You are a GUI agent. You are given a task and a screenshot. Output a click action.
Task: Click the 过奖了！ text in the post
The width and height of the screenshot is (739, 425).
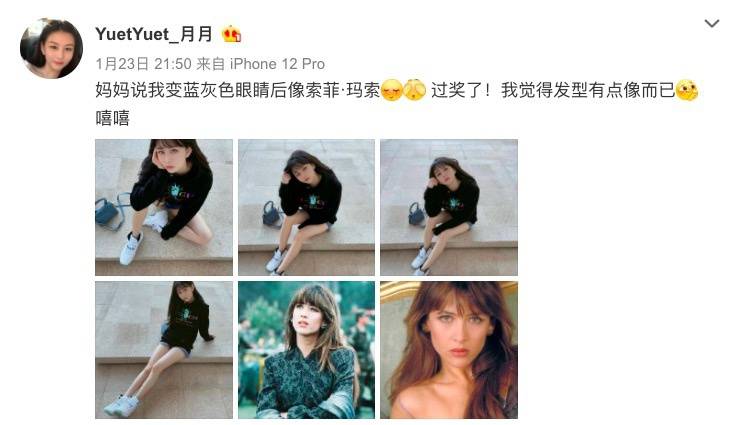(x=461, y=90)
